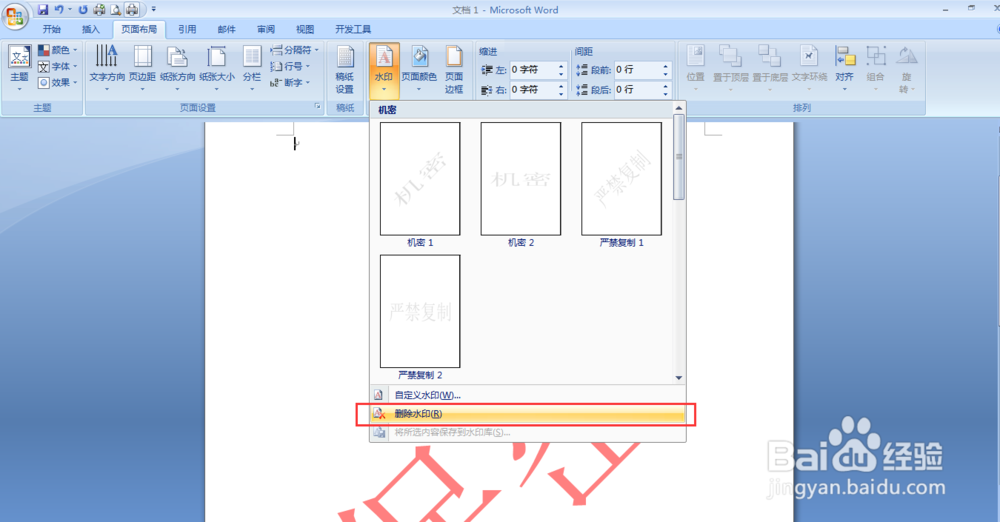Open 纸张大小 paper size menu
The image size is (1000, 522).
(217, 68)
